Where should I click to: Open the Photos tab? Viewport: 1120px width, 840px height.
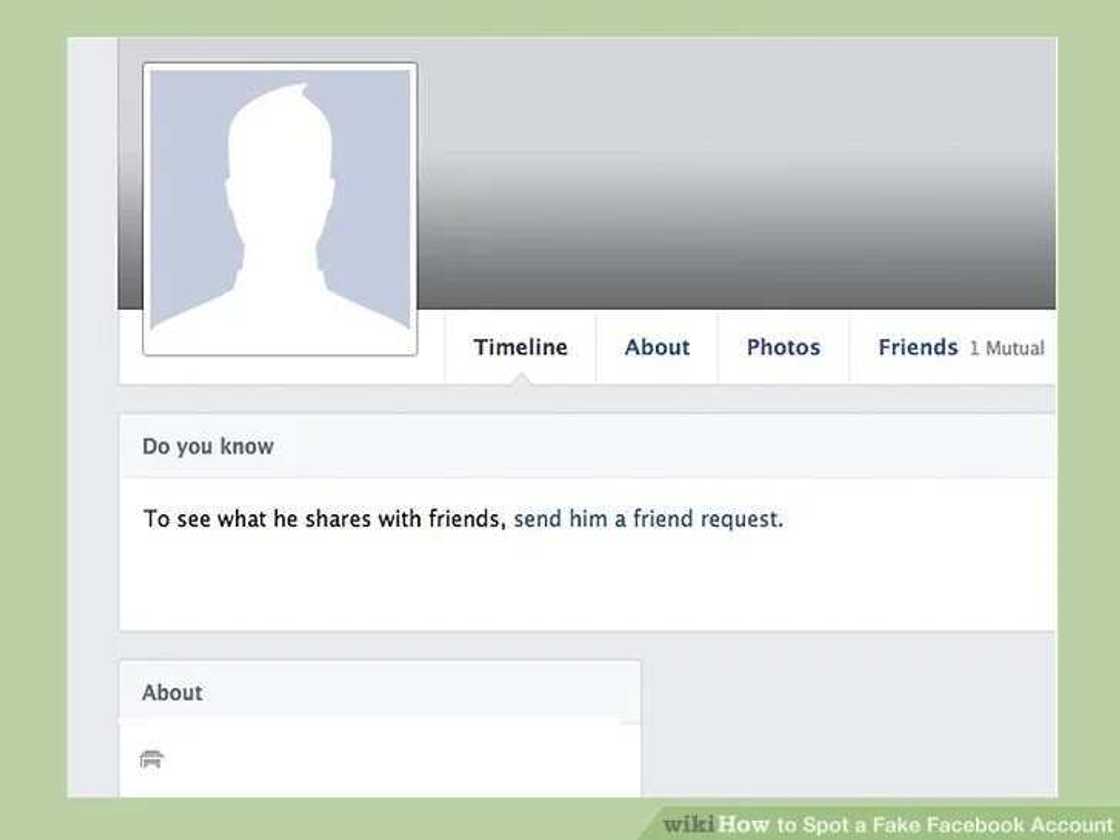click(783, 347)
